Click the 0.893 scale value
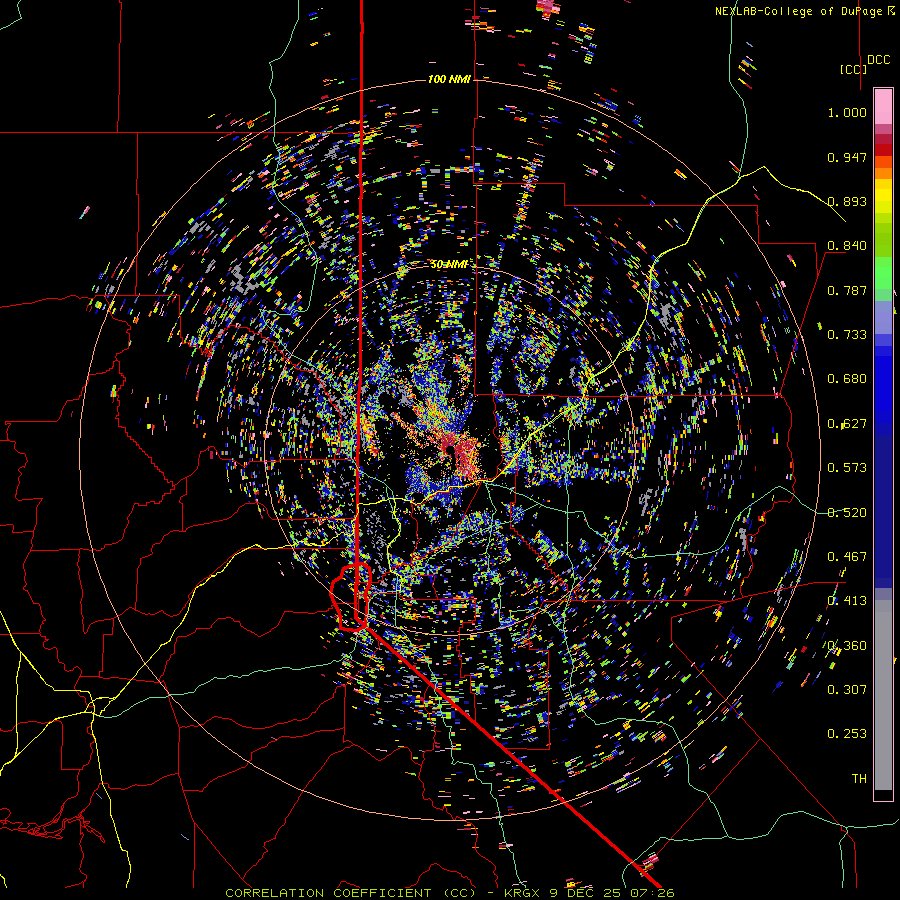This screenshot has height=900, width=900. 847,201
